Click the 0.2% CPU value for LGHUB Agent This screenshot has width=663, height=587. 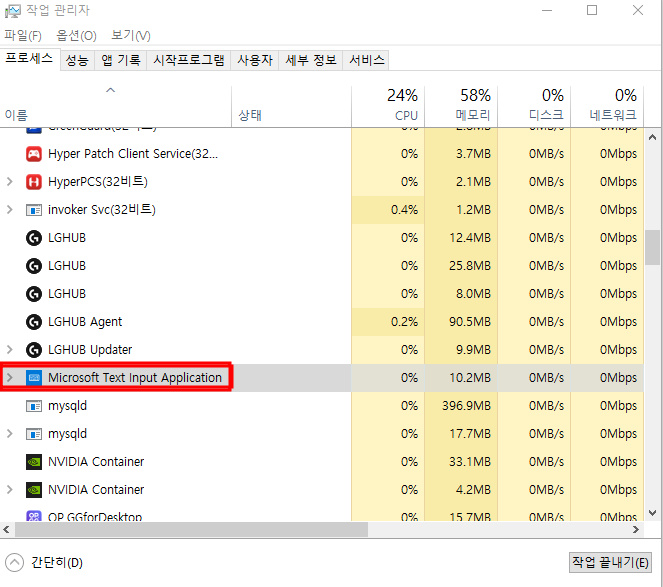point(404,322)
